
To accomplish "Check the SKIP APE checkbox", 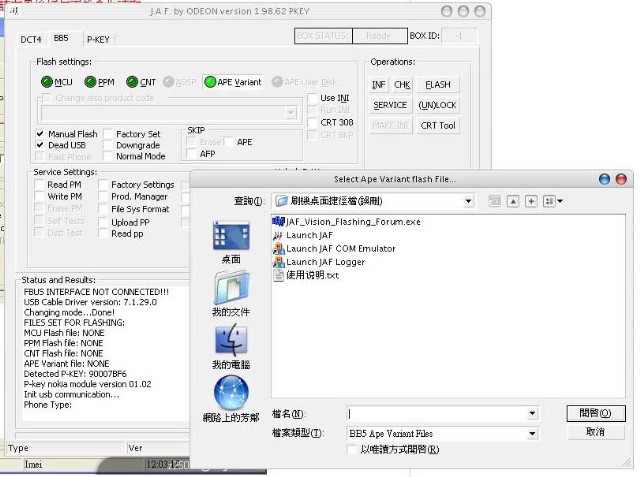I will tap(229, 142).
